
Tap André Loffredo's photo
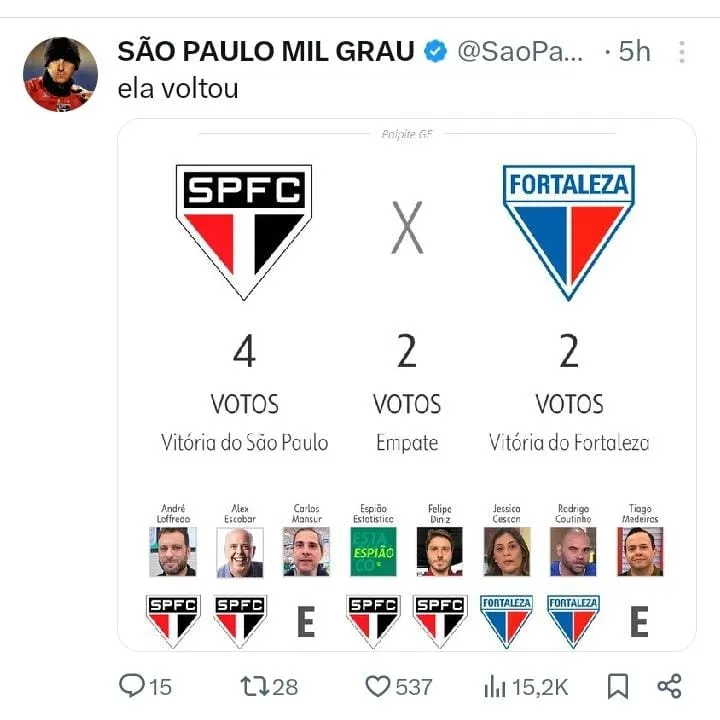[x=173, y=551]
